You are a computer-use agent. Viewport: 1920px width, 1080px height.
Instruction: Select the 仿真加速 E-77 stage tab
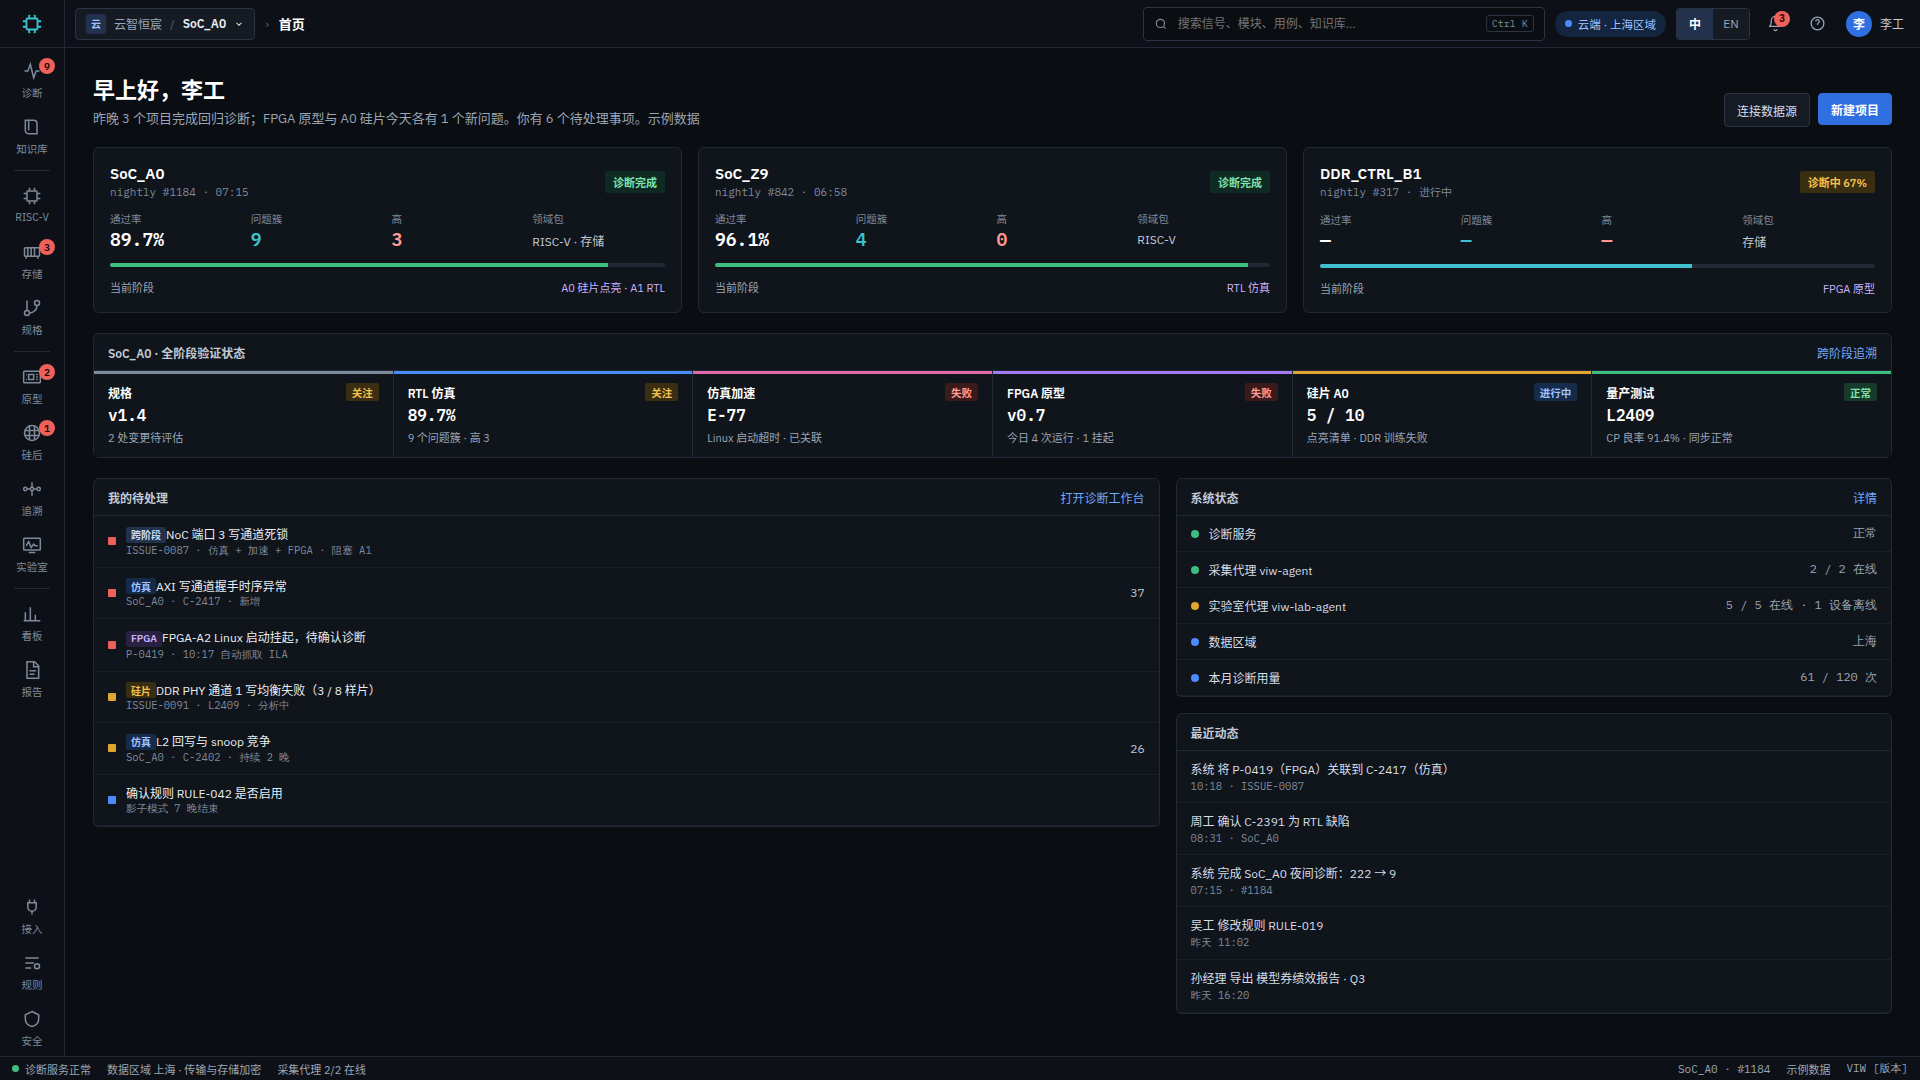[x=842, y=415]
